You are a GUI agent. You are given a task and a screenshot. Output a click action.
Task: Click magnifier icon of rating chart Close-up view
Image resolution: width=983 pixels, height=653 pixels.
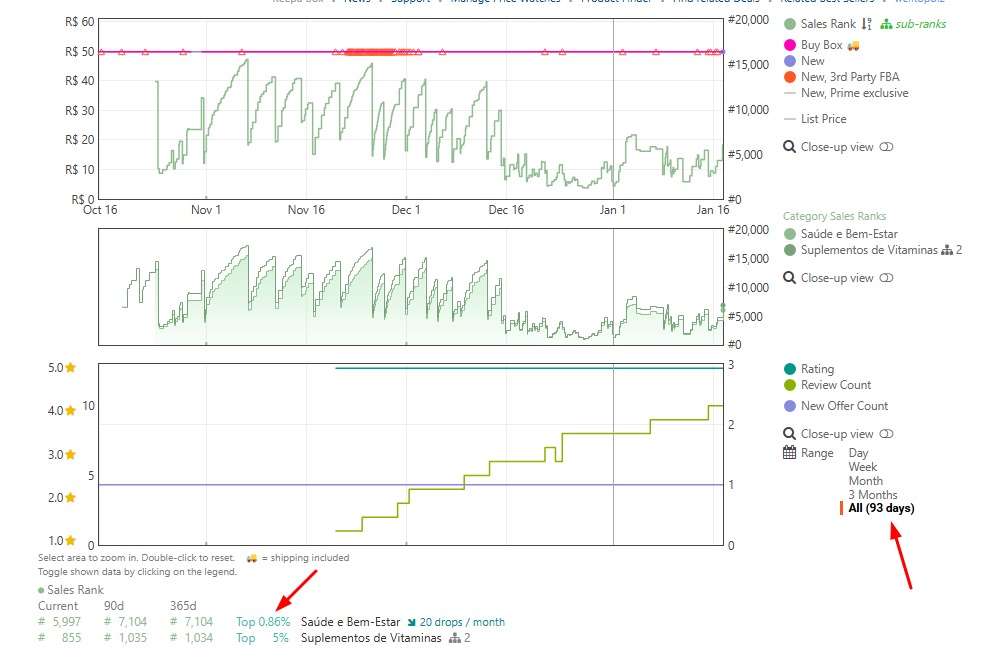point(789,434)
